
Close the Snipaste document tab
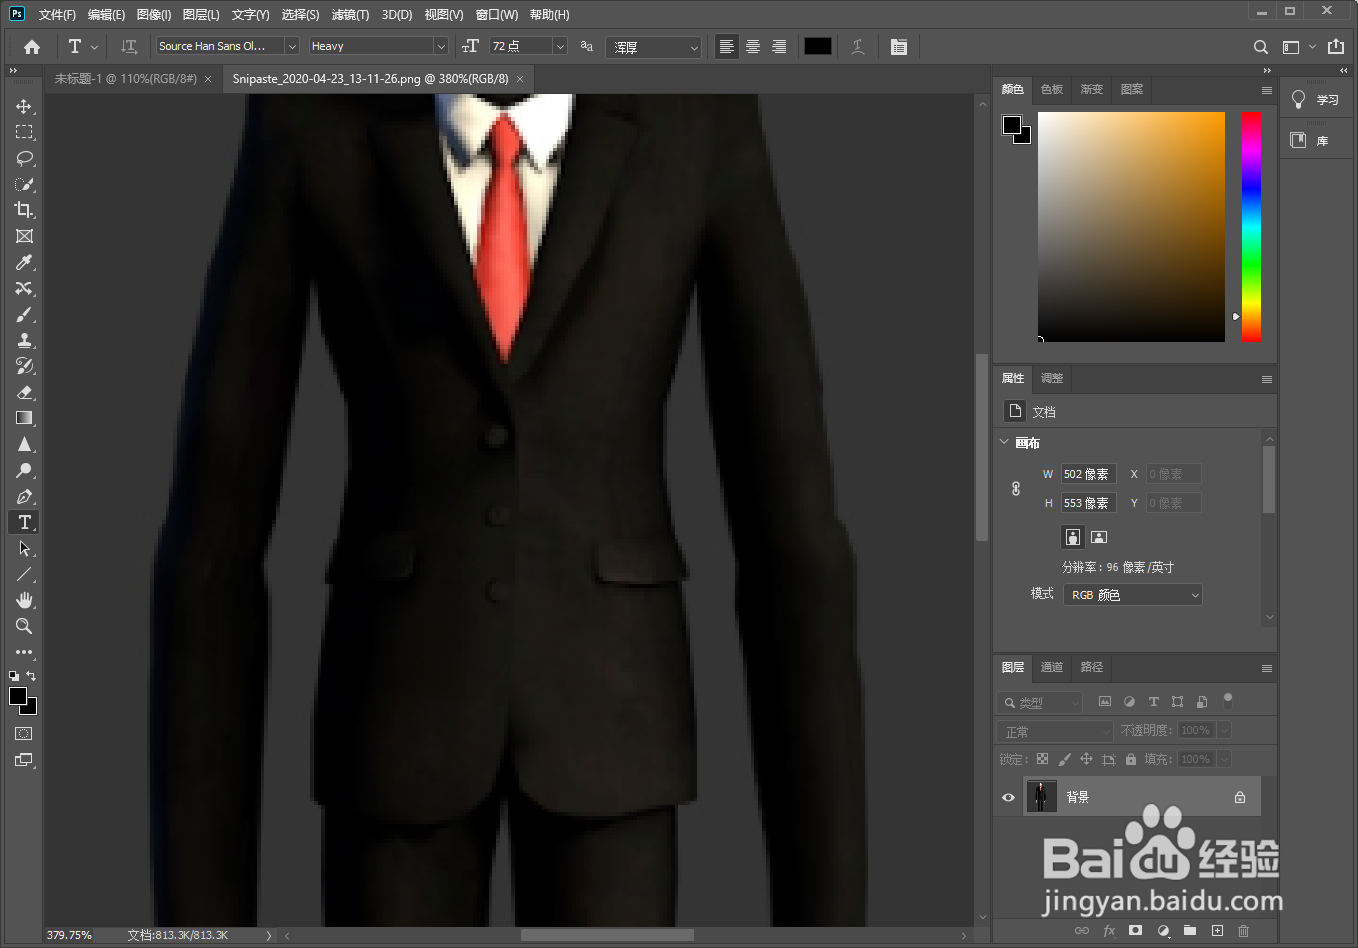pos(520,79)
